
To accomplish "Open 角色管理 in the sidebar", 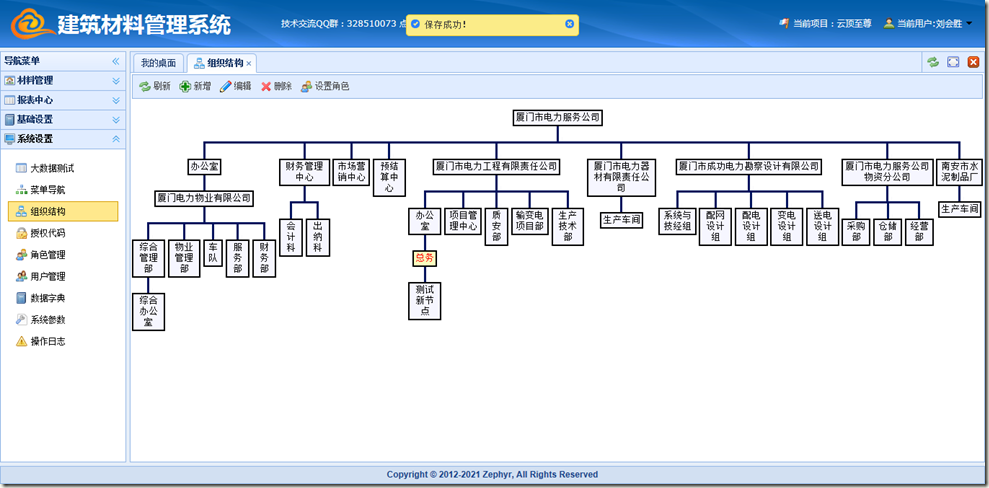I will tap(47, 255).
